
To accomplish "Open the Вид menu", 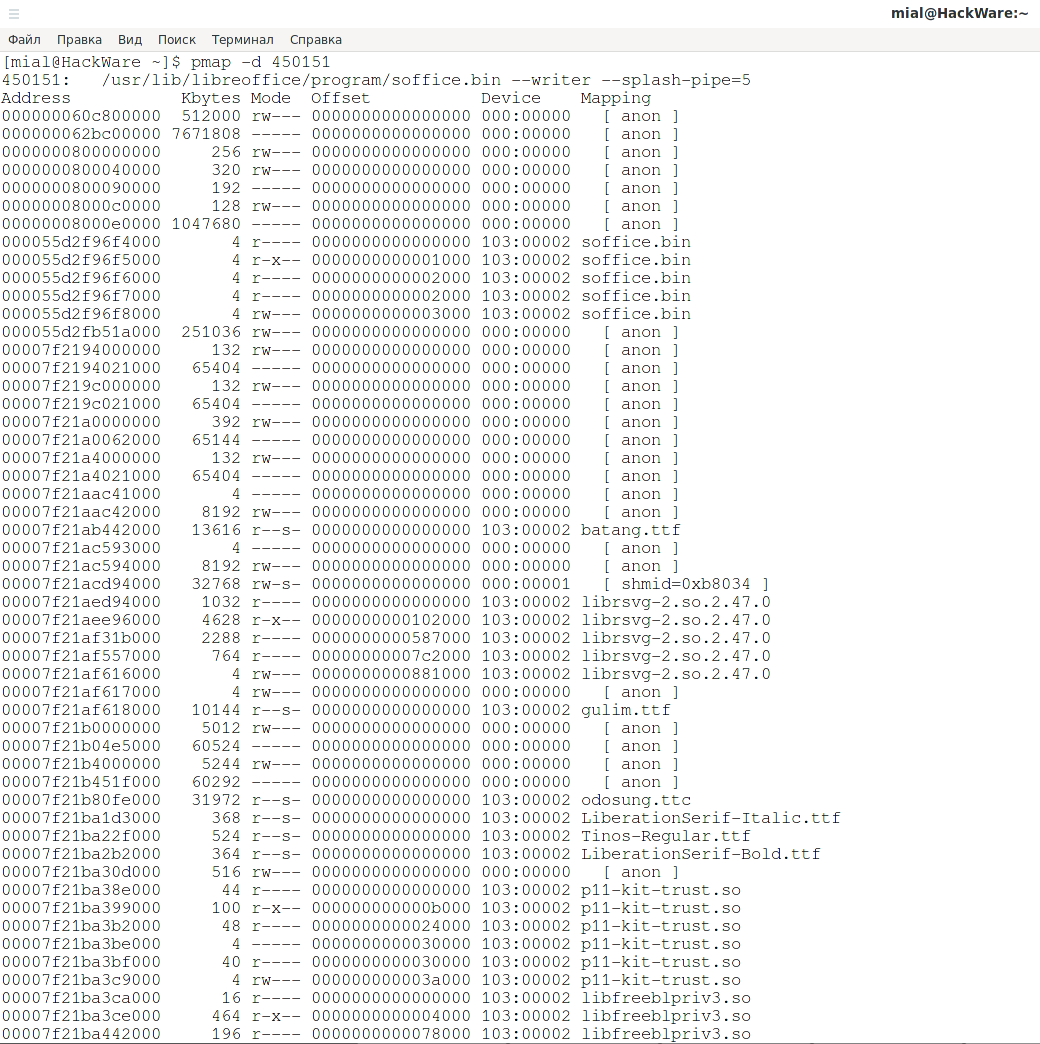I will 130,40.
